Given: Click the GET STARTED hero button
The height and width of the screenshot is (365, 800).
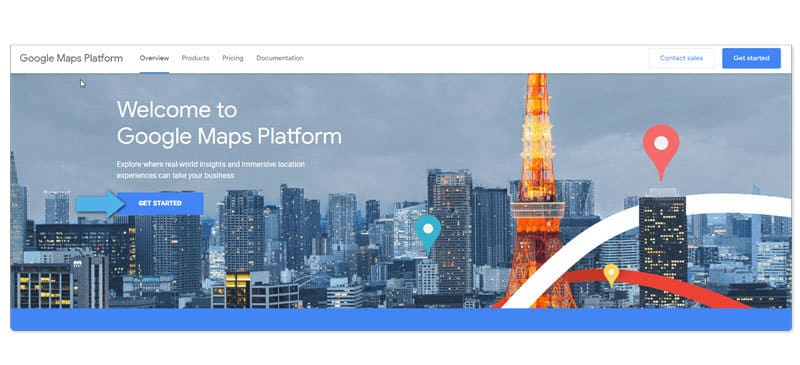Looking at the screenshot, I should click(160, 203).
